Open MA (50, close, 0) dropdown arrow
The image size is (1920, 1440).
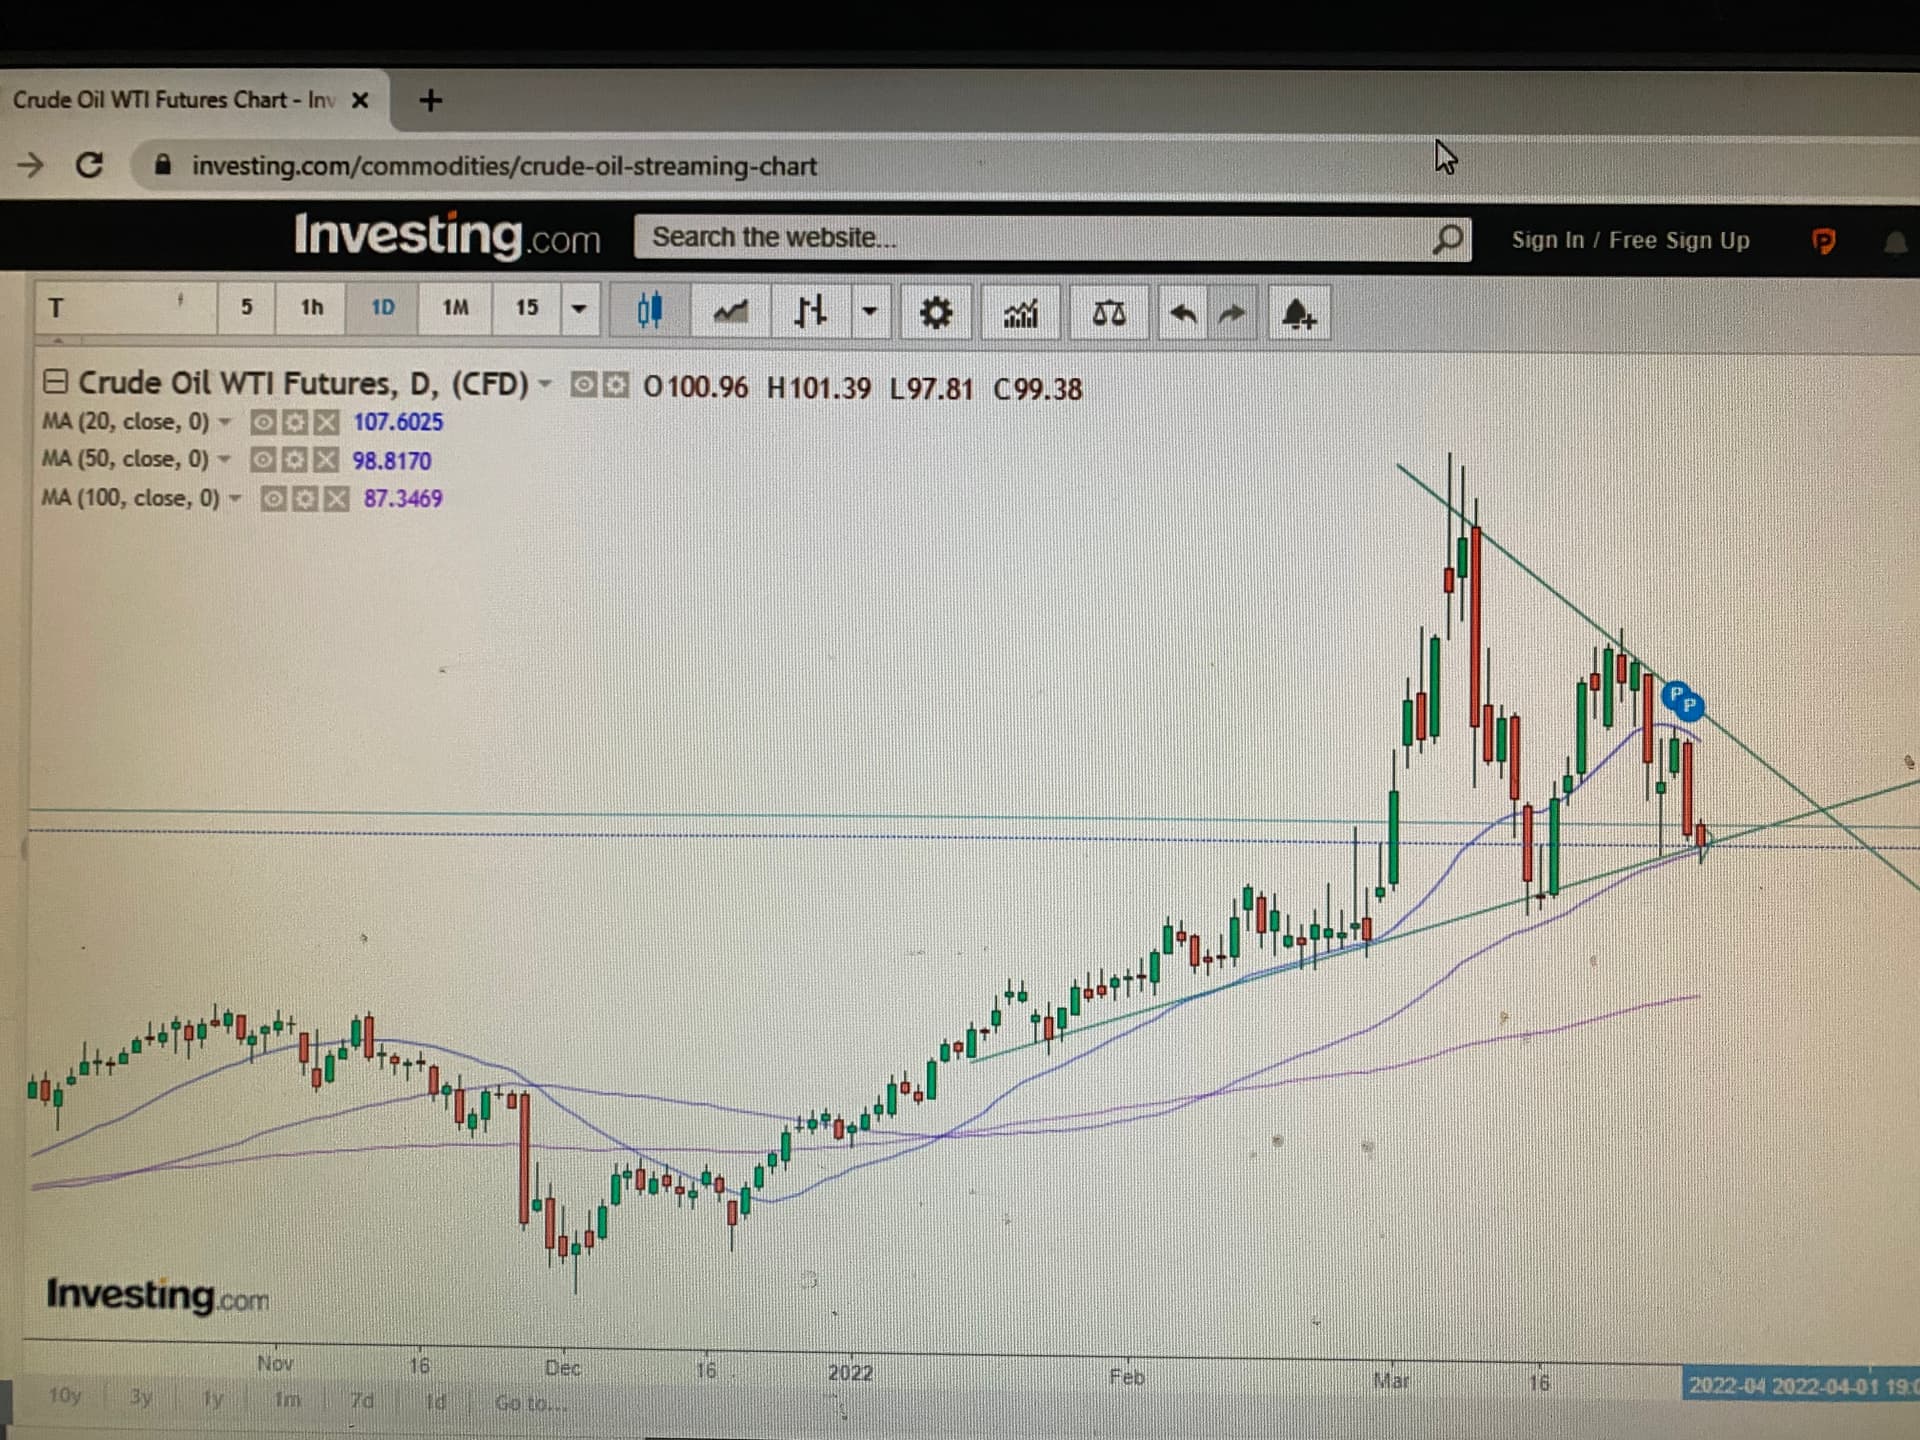tap(224, 460)
